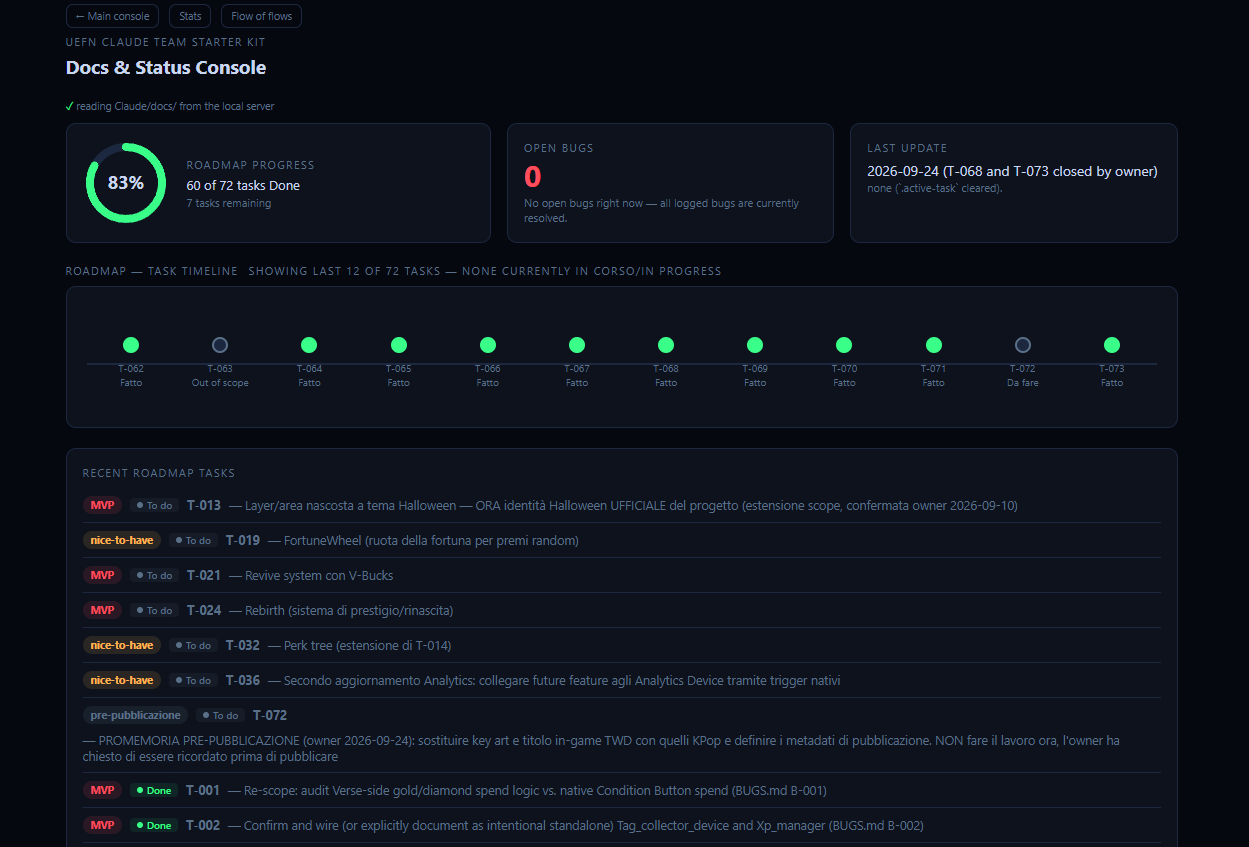Click the open bugs count 0
Image resolution: width=1249 pixels, height=847 pixels.
533,177
